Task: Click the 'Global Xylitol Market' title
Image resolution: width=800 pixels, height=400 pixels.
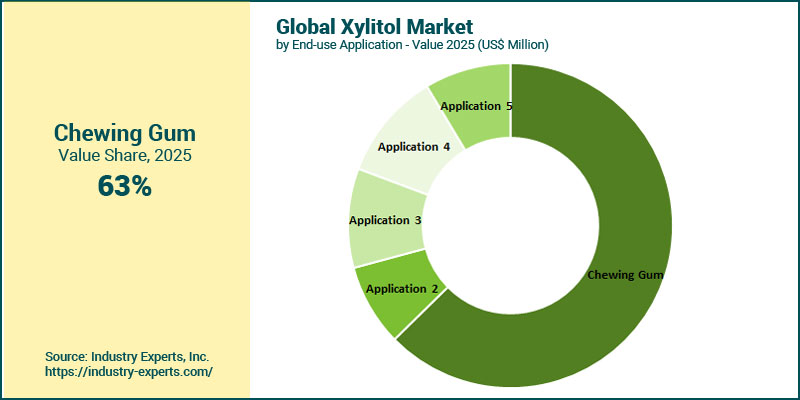Action: tap(374, 27)
